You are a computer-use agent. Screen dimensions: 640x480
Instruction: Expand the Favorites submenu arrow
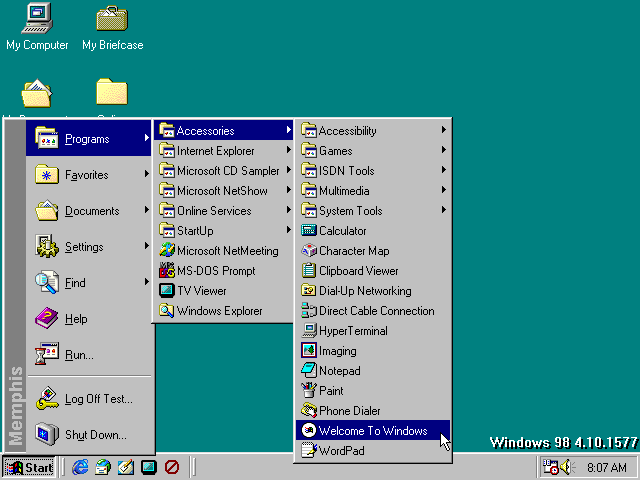click(147, 174)
